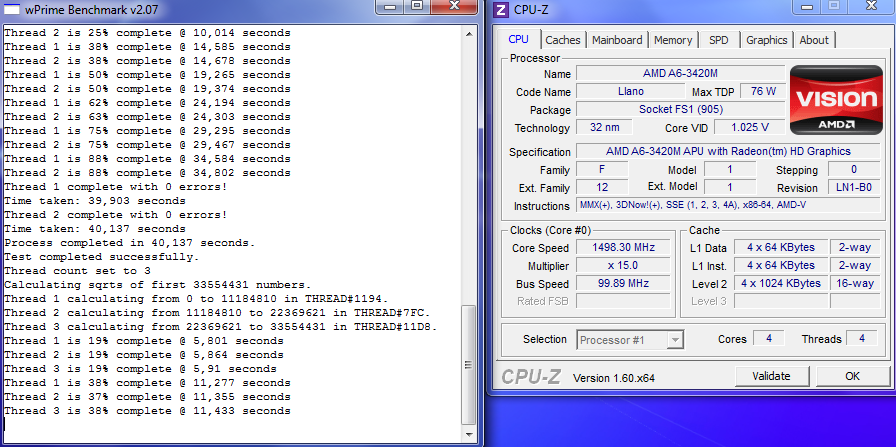Click the Technology value 32 nm
The width and height of the screenshot is (896, 447).
604,127
